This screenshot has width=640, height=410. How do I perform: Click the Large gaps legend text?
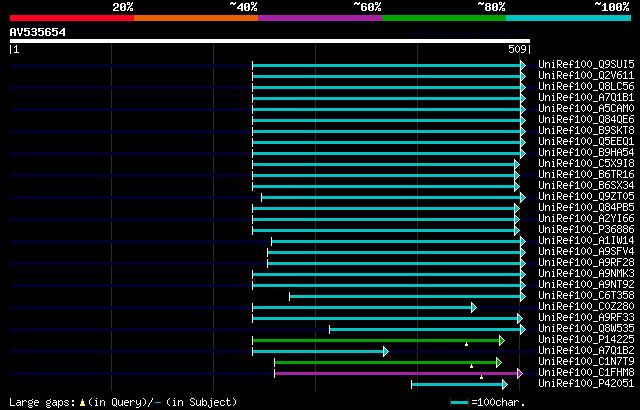pos(42,402)
